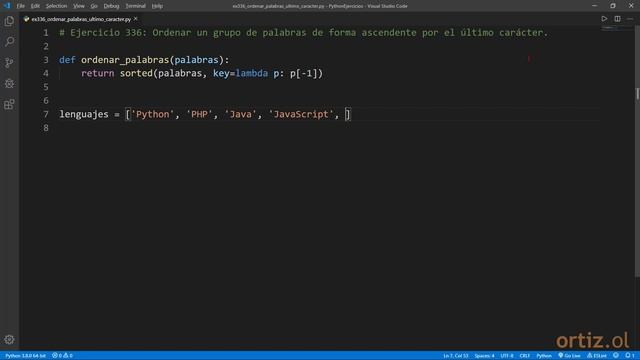Viewport: 640px width, 360px height.
Task: Click 'ordenar_palabras' function name on line 3
Action: click(125, 60)
